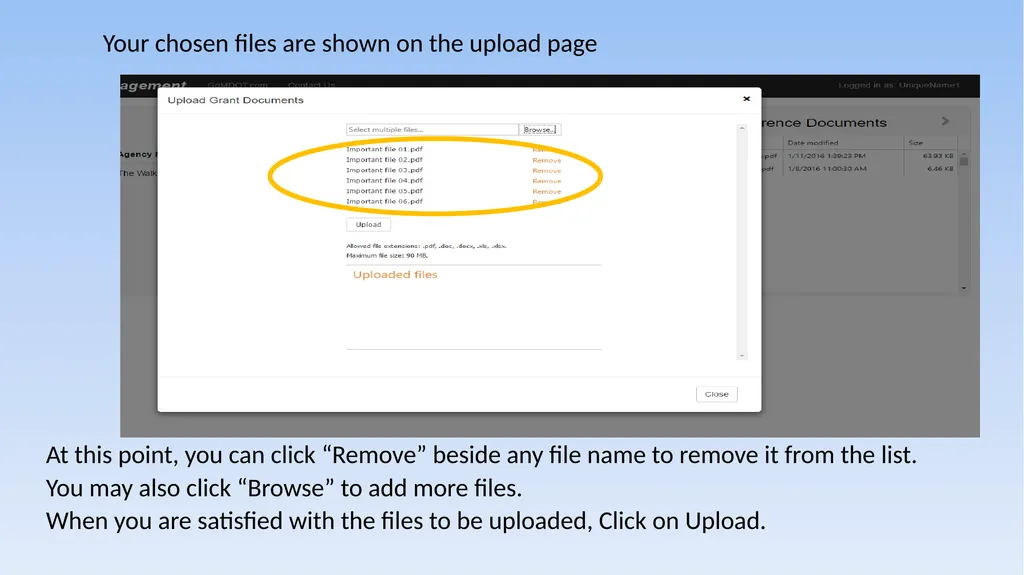Select Important file 01.pdf in the list
Viewport: 1024px width, 575px height.
(x=385, y=149)
